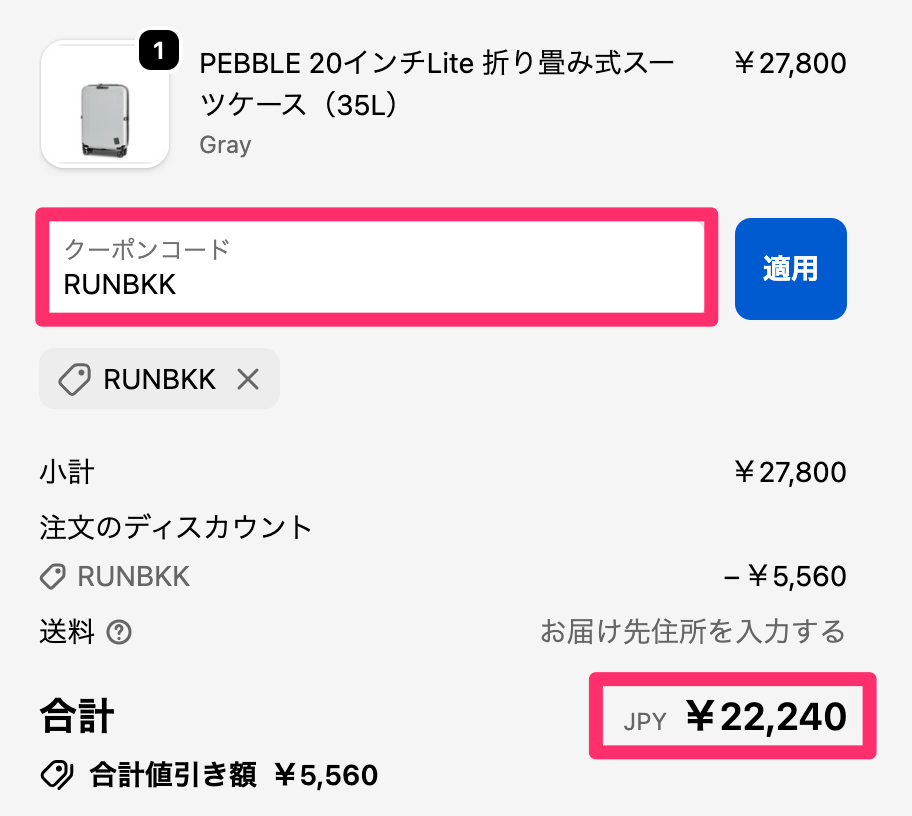Open the お届け先住所を入力する link
The height and width of the screenshot is (816, 912).
point(693,631)
